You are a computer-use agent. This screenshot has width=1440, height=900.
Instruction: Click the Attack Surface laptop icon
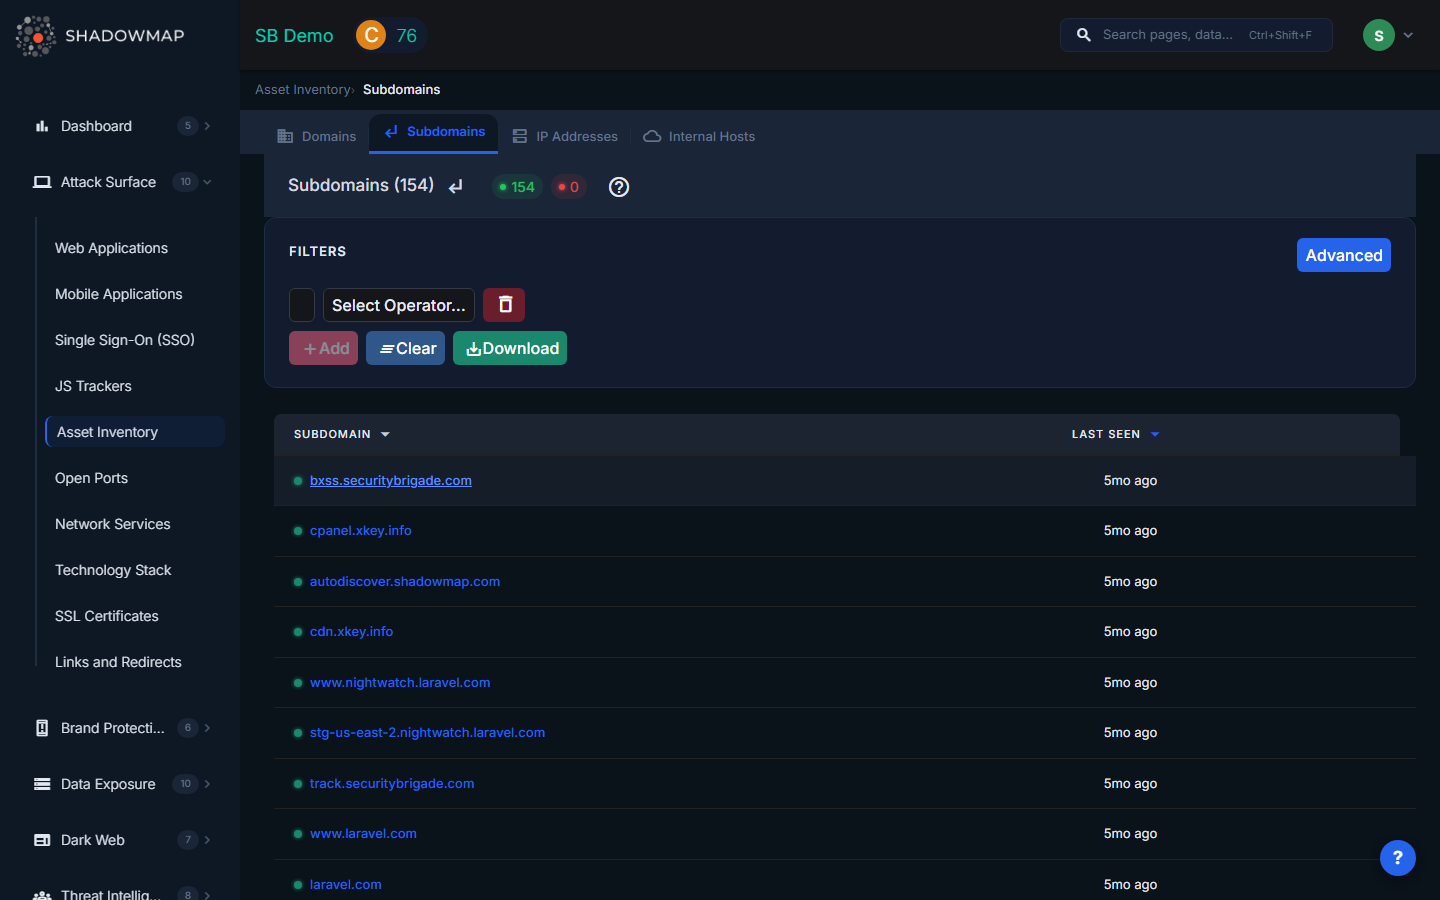(x=42, y=182)
